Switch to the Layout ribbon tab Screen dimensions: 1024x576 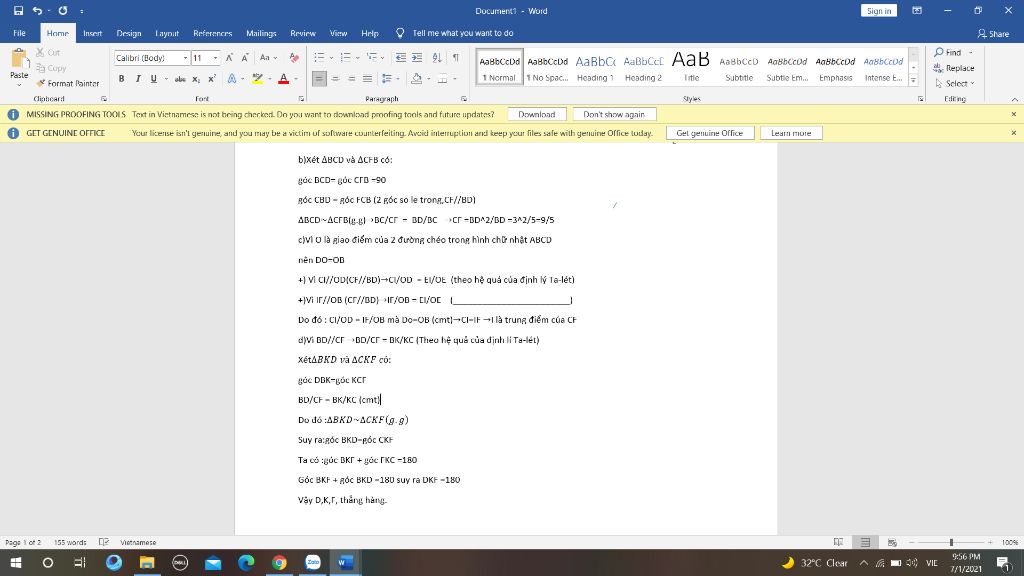point(167,33)
